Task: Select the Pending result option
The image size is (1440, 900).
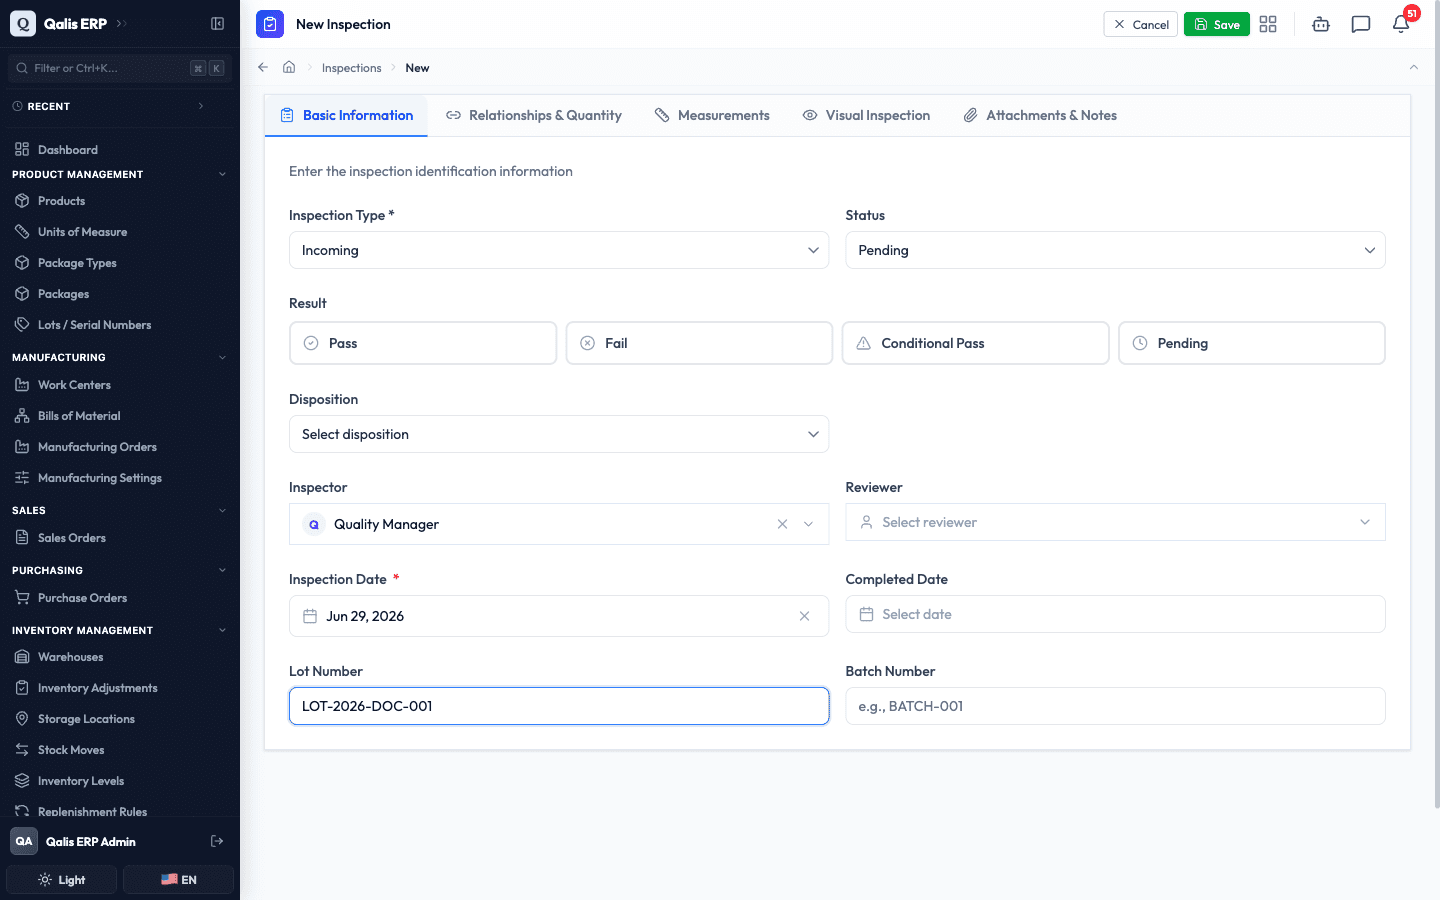Action: 1252,343
